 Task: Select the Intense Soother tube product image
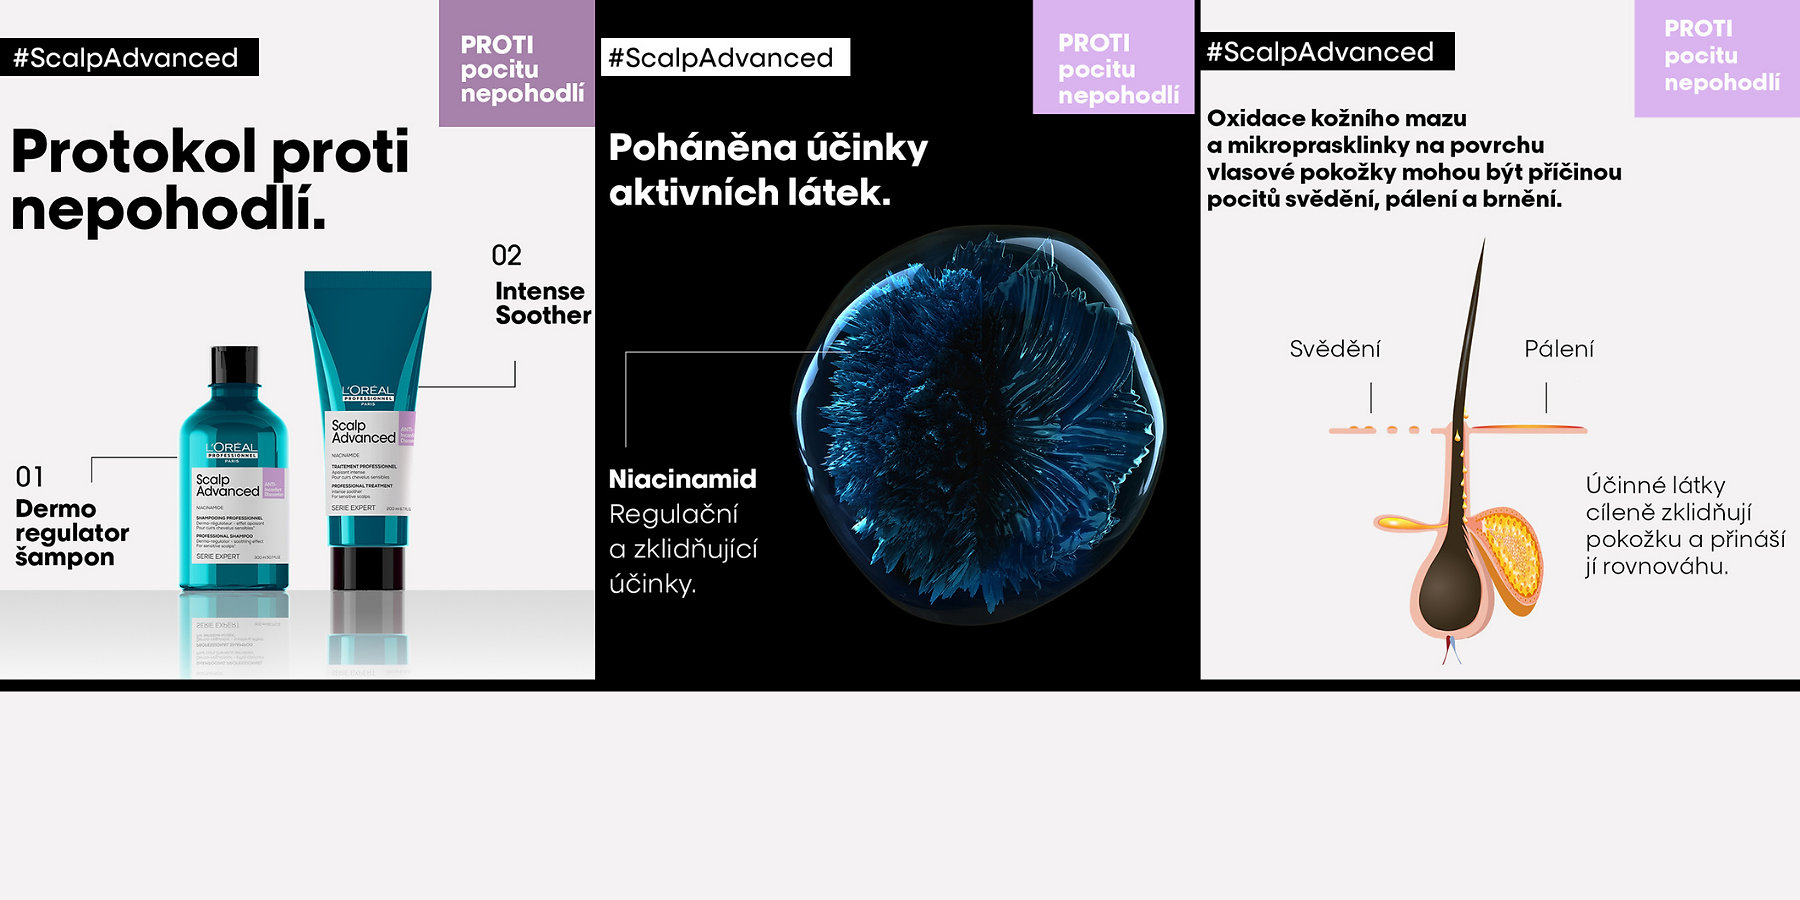[x=368, y=420]
